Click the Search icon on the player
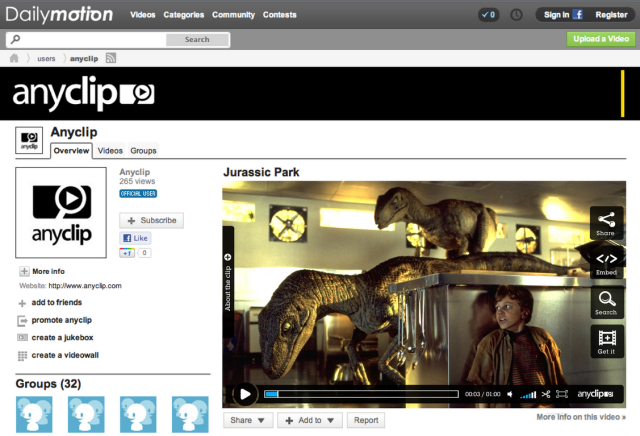The height and width of the screenshot is (436, 640). (607, 302)
